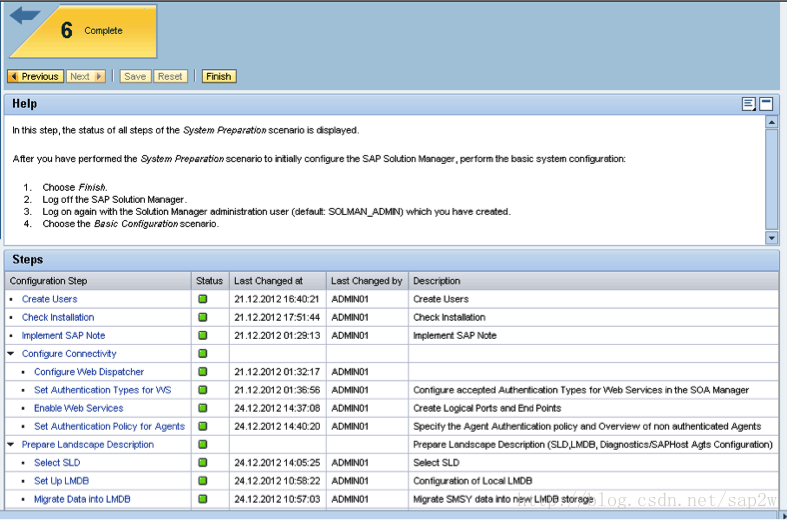Click the Reset button
Viewport: 788px width, 520px height.
click(x=170, y=76)
